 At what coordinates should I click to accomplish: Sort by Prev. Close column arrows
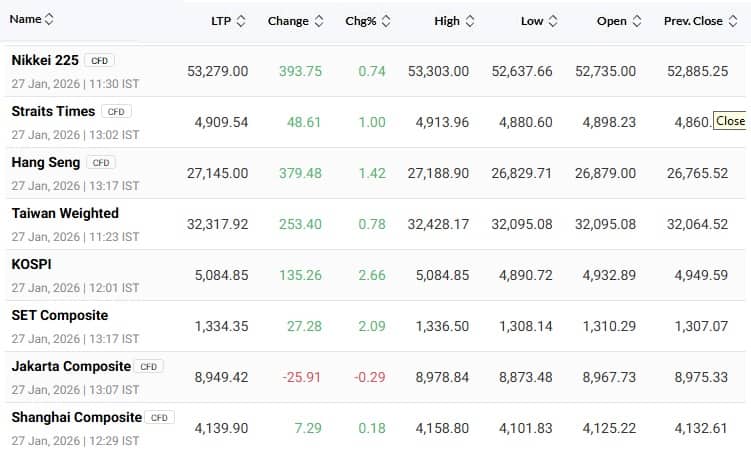click(x=733, y=21)
